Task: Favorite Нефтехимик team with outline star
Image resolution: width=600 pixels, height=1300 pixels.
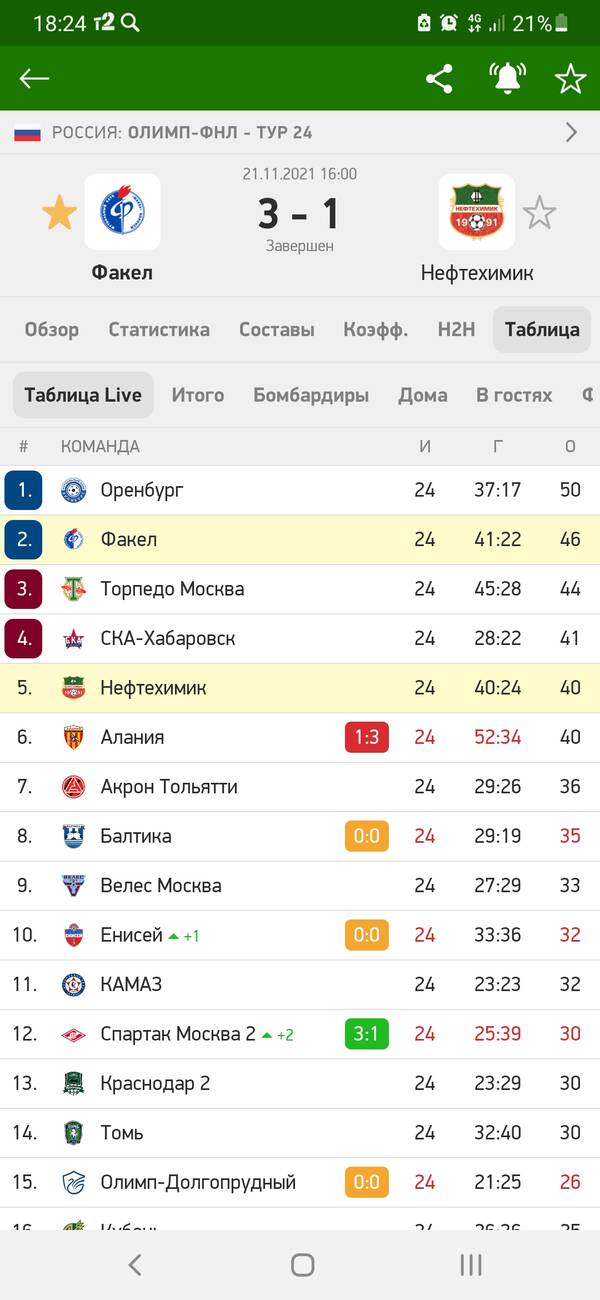Action: 539,213
